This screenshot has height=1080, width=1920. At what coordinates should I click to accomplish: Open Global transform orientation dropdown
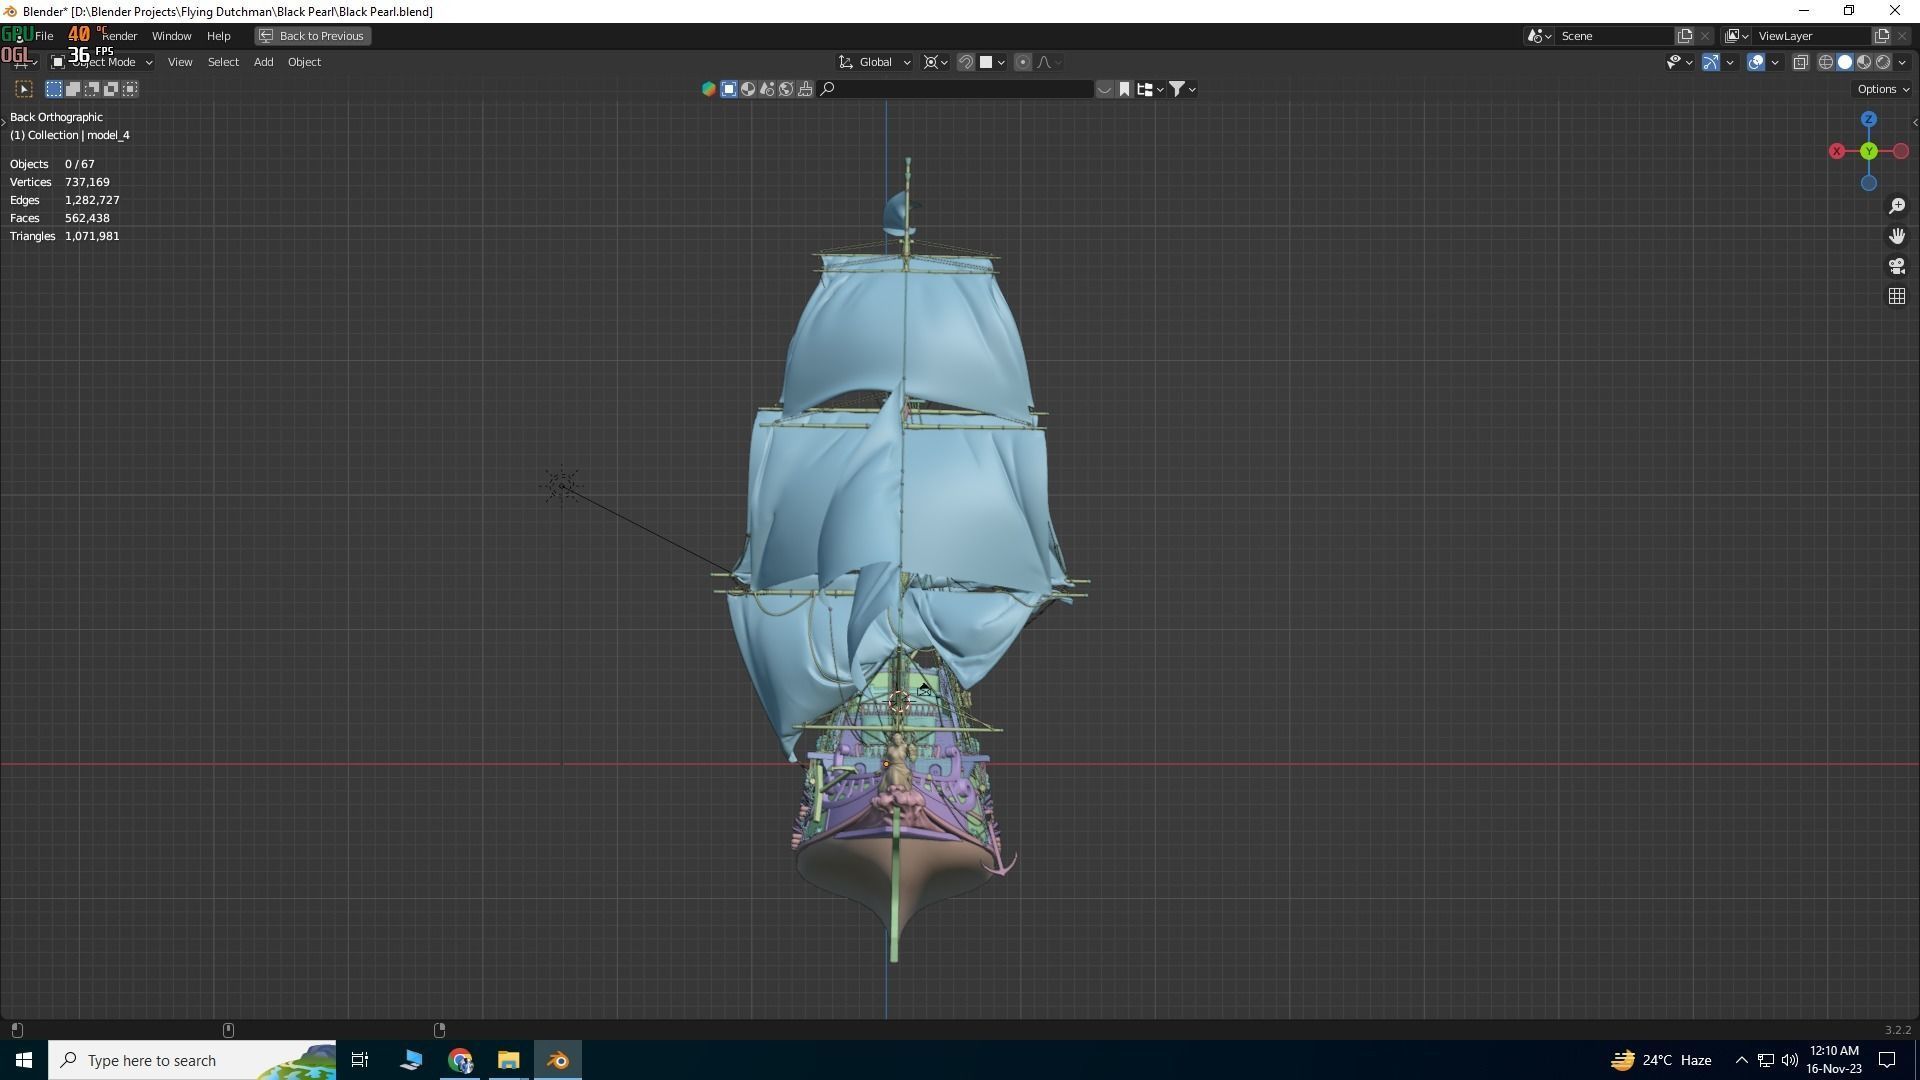[875, 62]
